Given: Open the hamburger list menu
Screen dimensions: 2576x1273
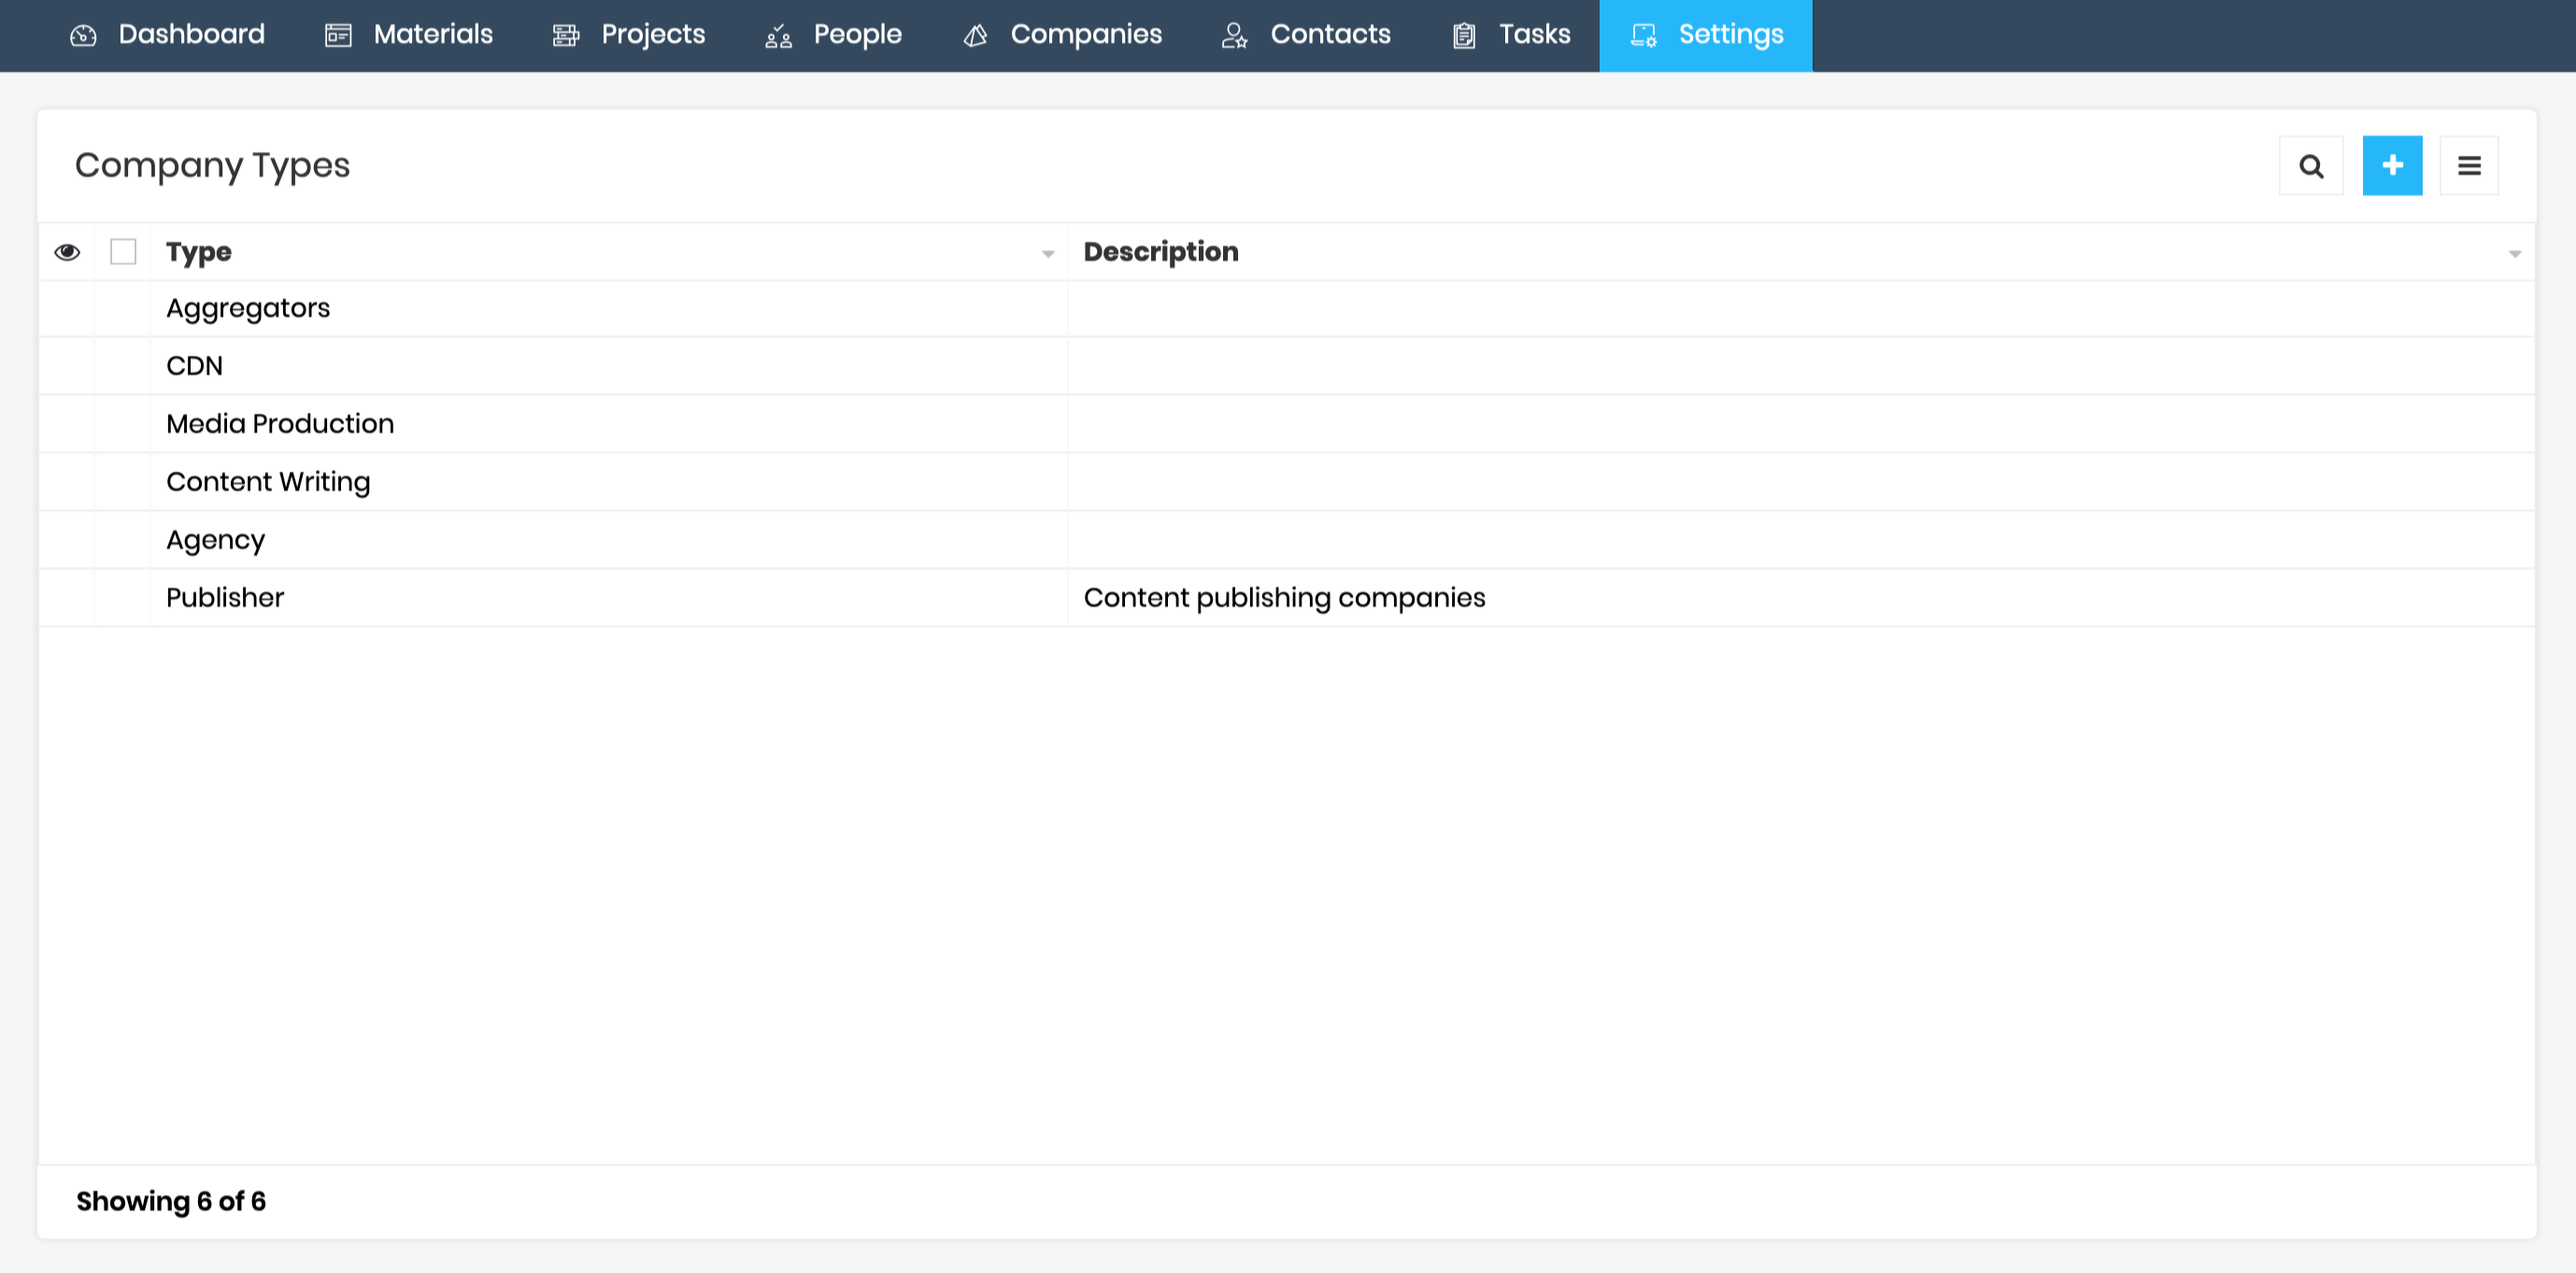Looking at the screenshot, I should click(x=2469, y=166).
